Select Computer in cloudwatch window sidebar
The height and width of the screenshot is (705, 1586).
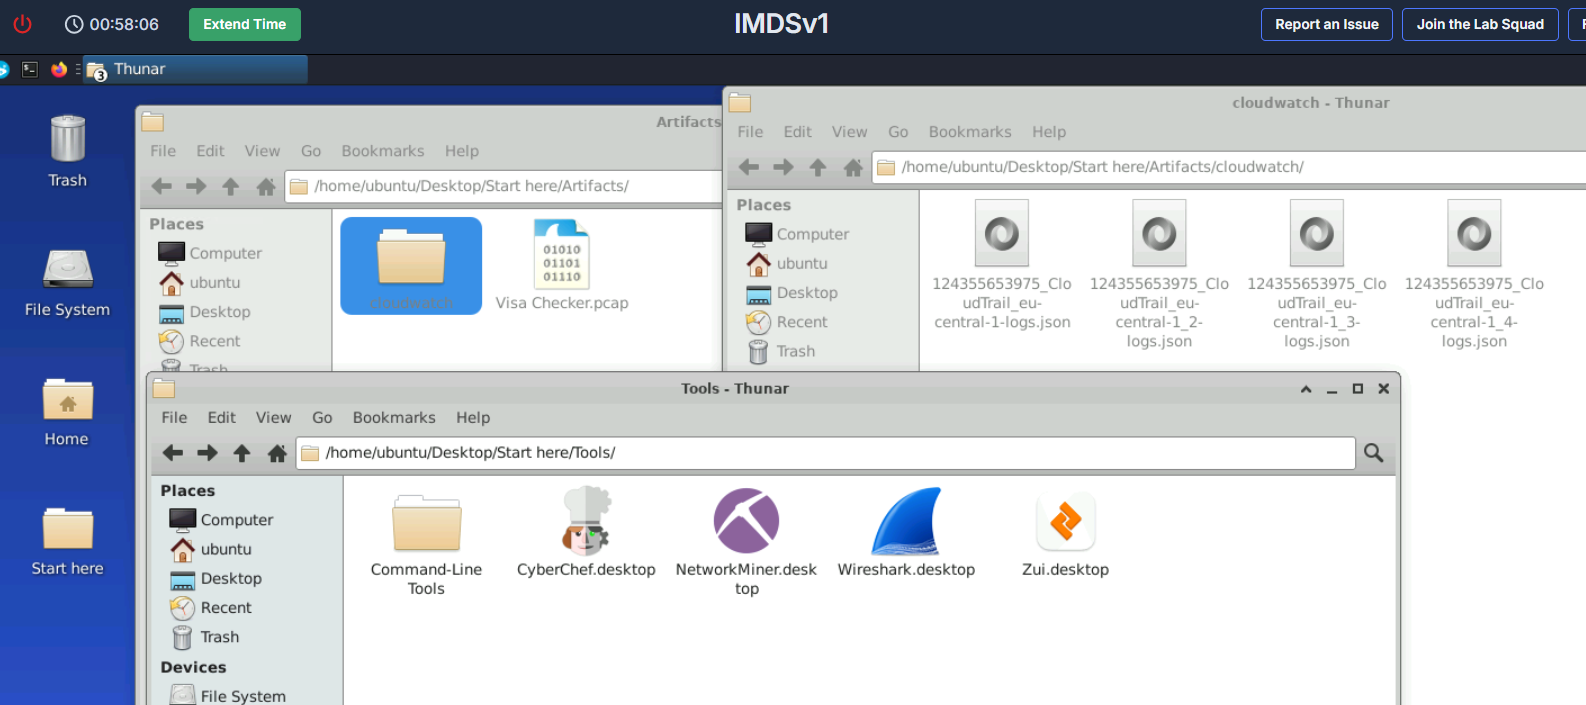pyautogui.click(x=798, y=234)
